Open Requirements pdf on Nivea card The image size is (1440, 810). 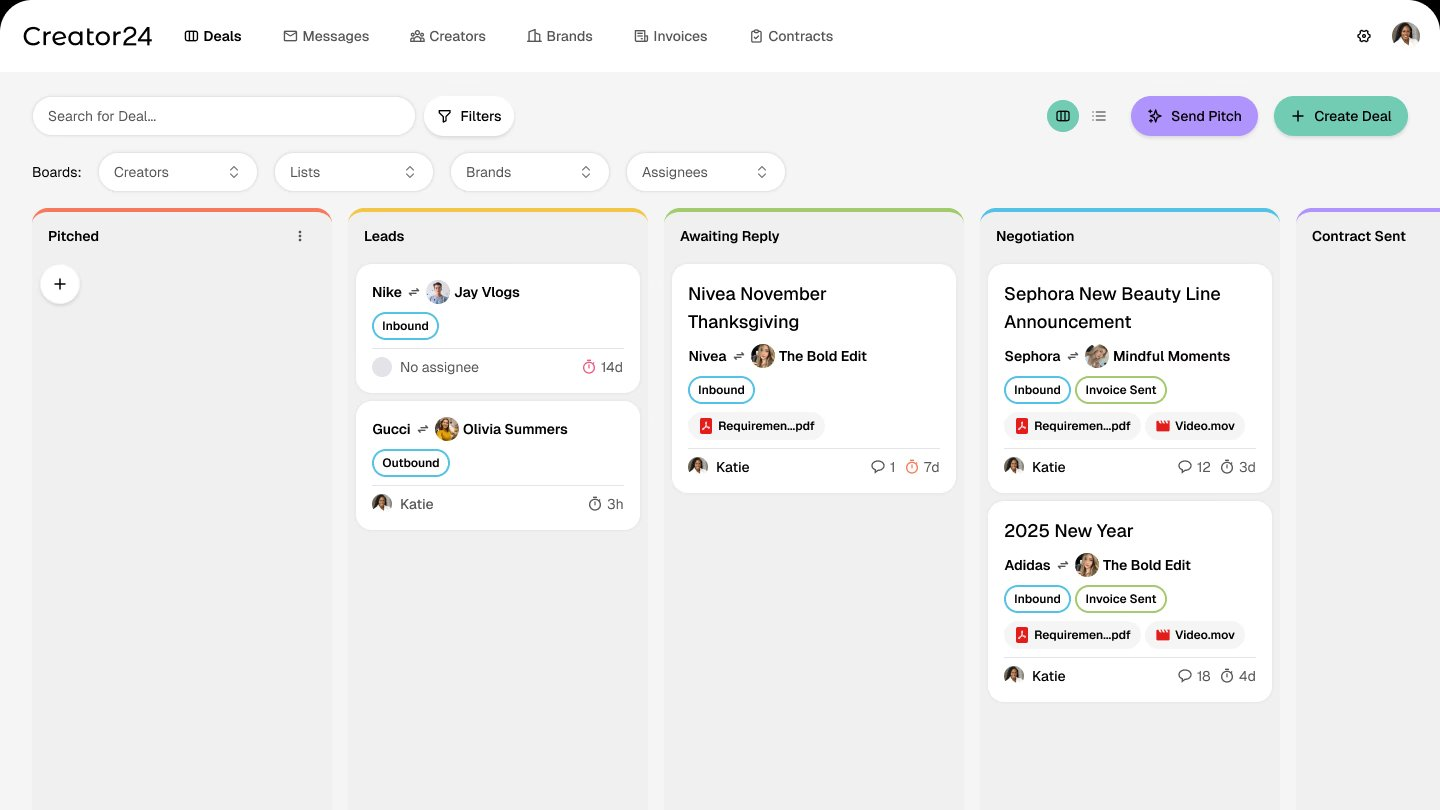click(x=757, y=426)
